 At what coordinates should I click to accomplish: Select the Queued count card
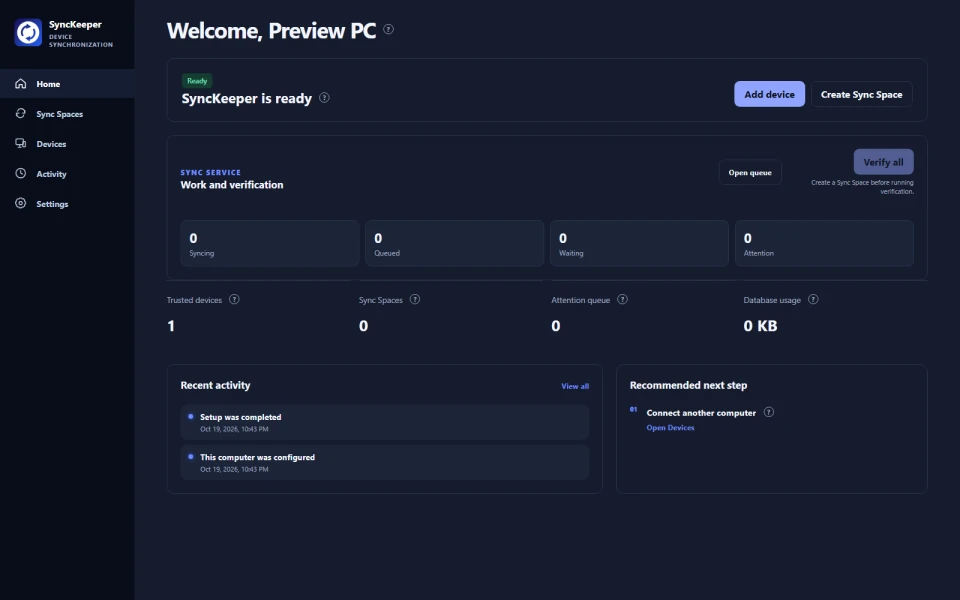tap(454, 243)
